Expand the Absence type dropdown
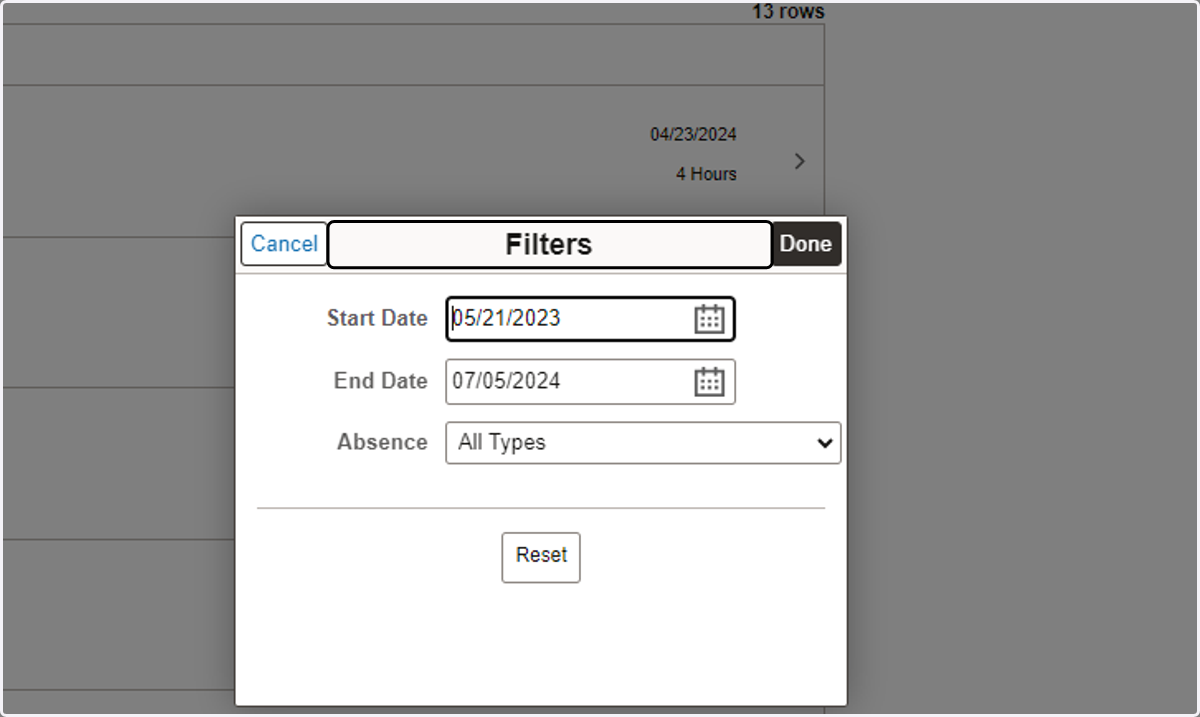 643,442
